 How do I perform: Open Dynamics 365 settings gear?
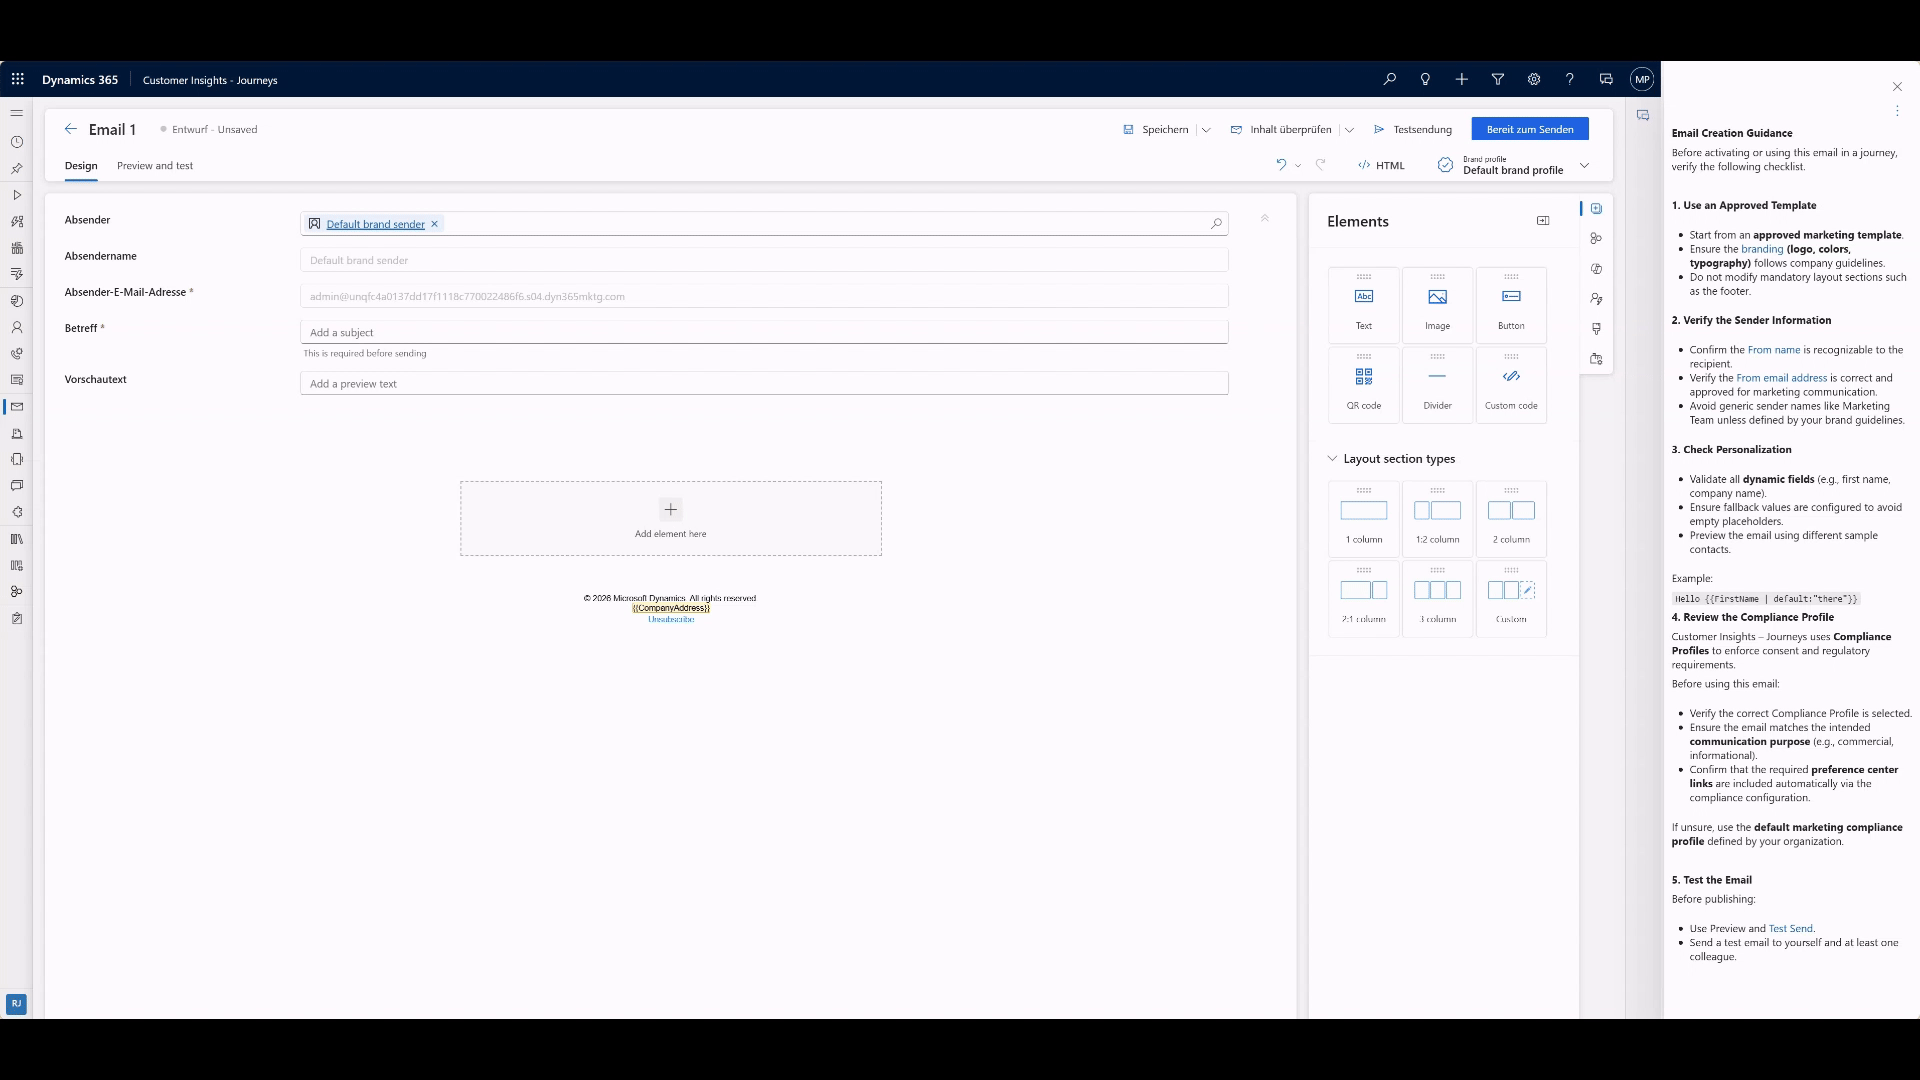1533,79
